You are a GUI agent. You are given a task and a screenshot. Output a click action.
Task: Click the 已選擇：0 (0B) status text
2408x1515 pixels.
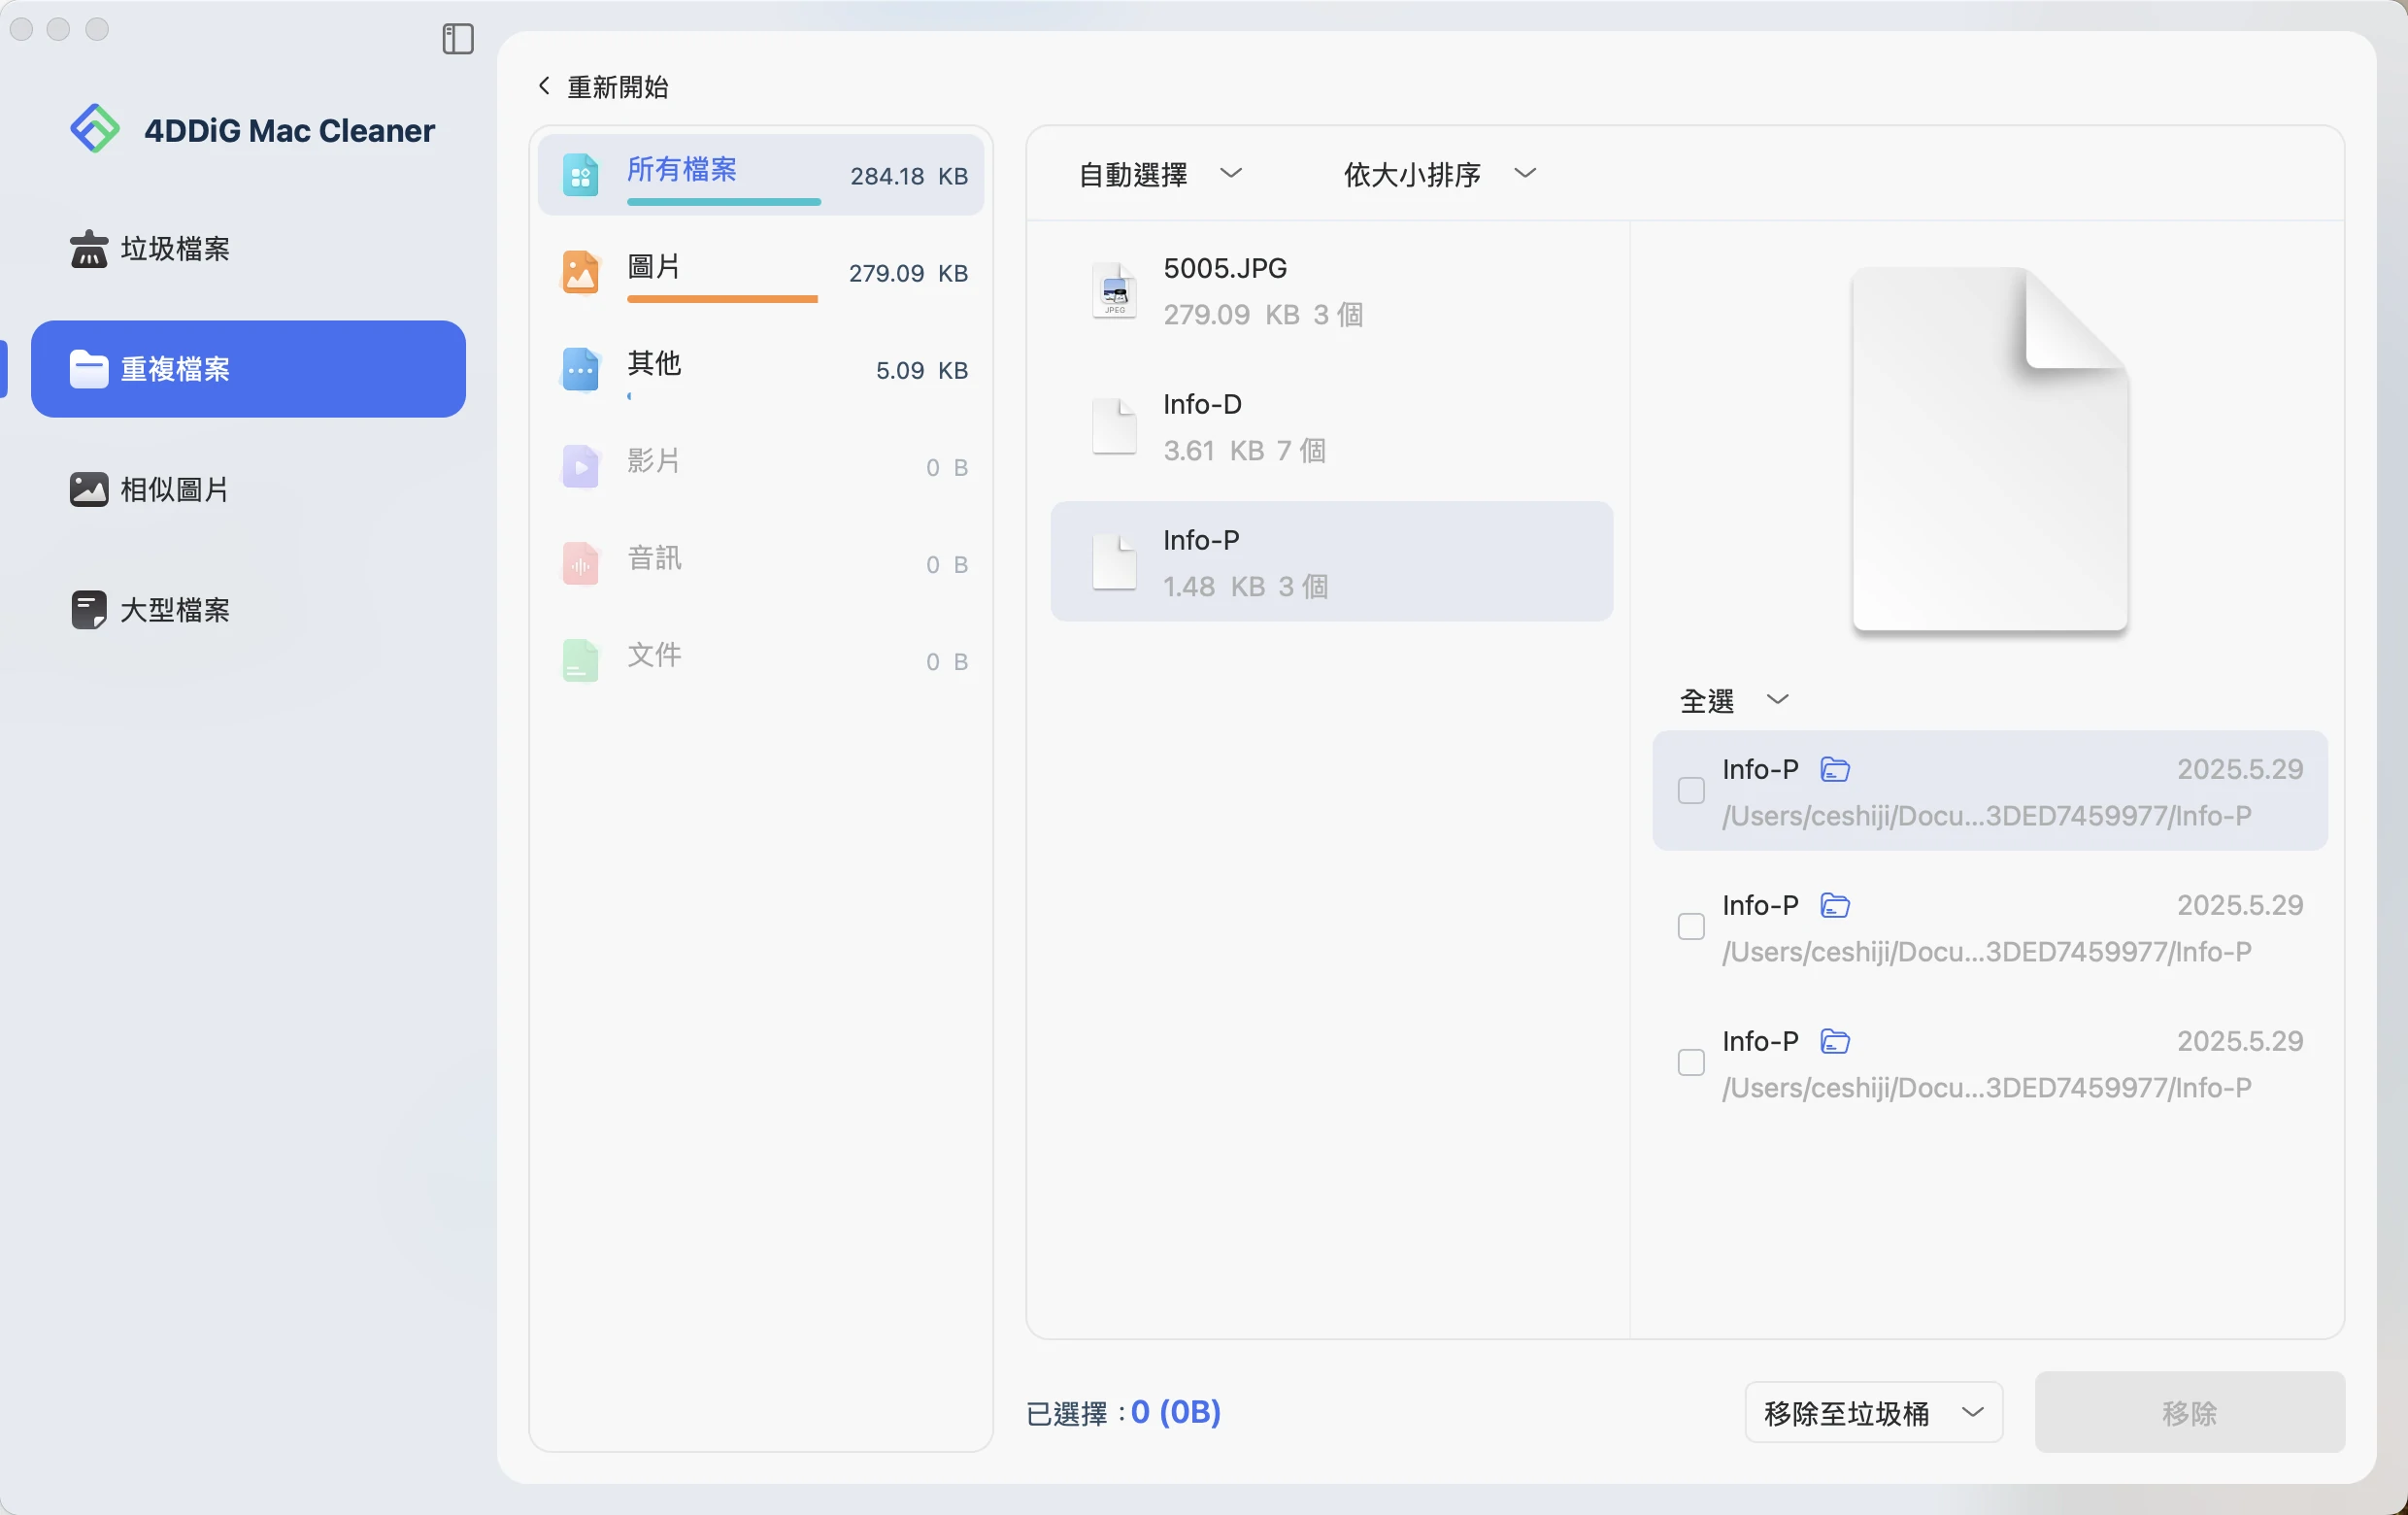click(1123, 1412)
